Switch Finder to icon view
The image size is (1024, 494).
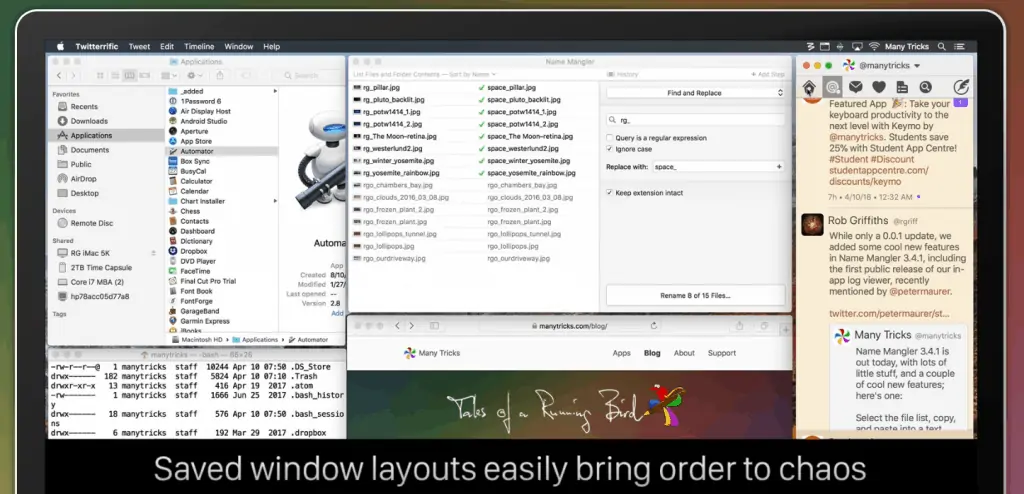click(100, 76)
